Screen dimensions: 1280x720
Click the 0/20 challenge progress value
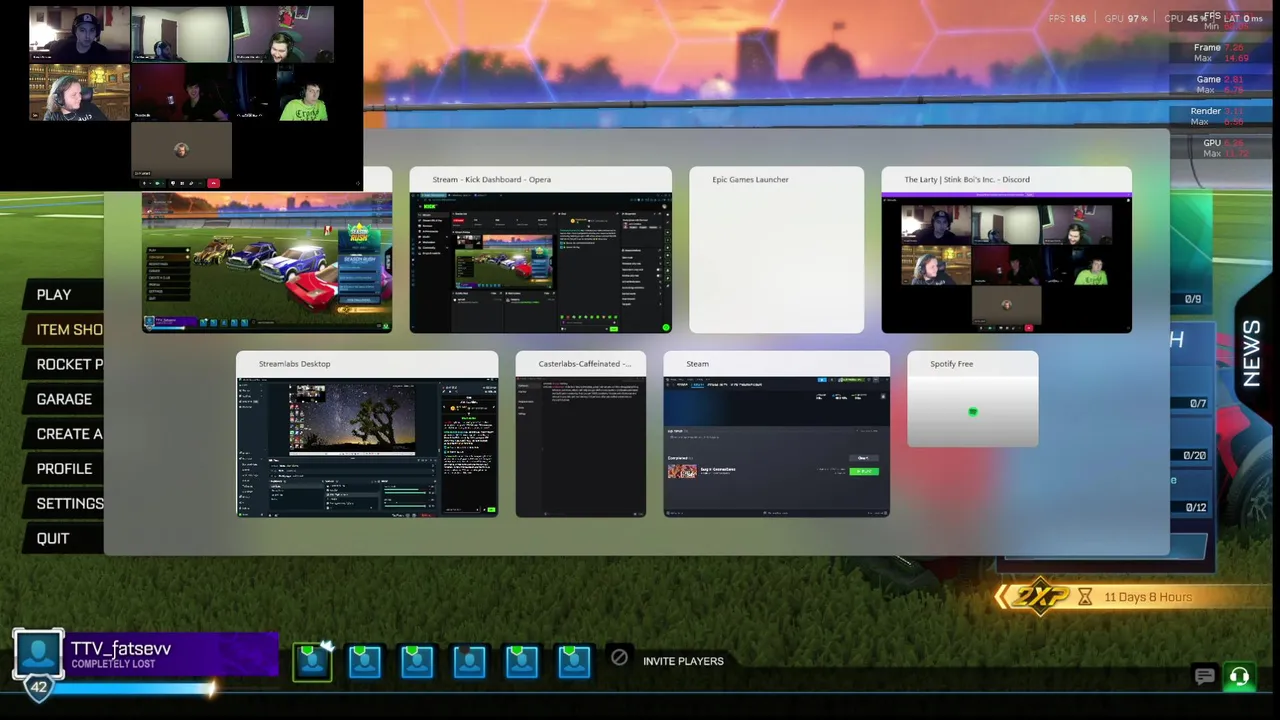[x=1194, y=455]
